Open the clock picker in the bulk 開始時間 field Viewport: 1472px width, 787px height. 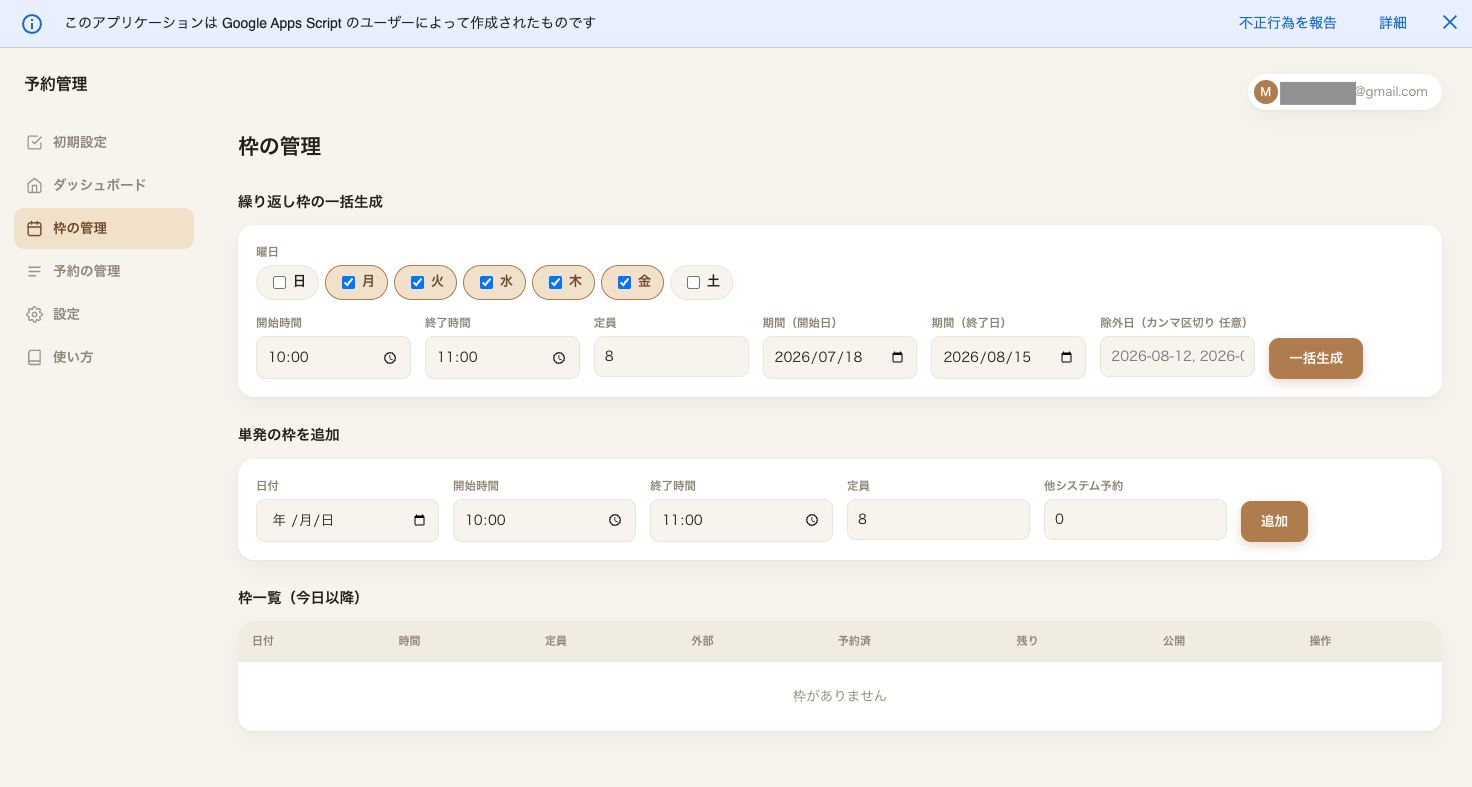390,357
